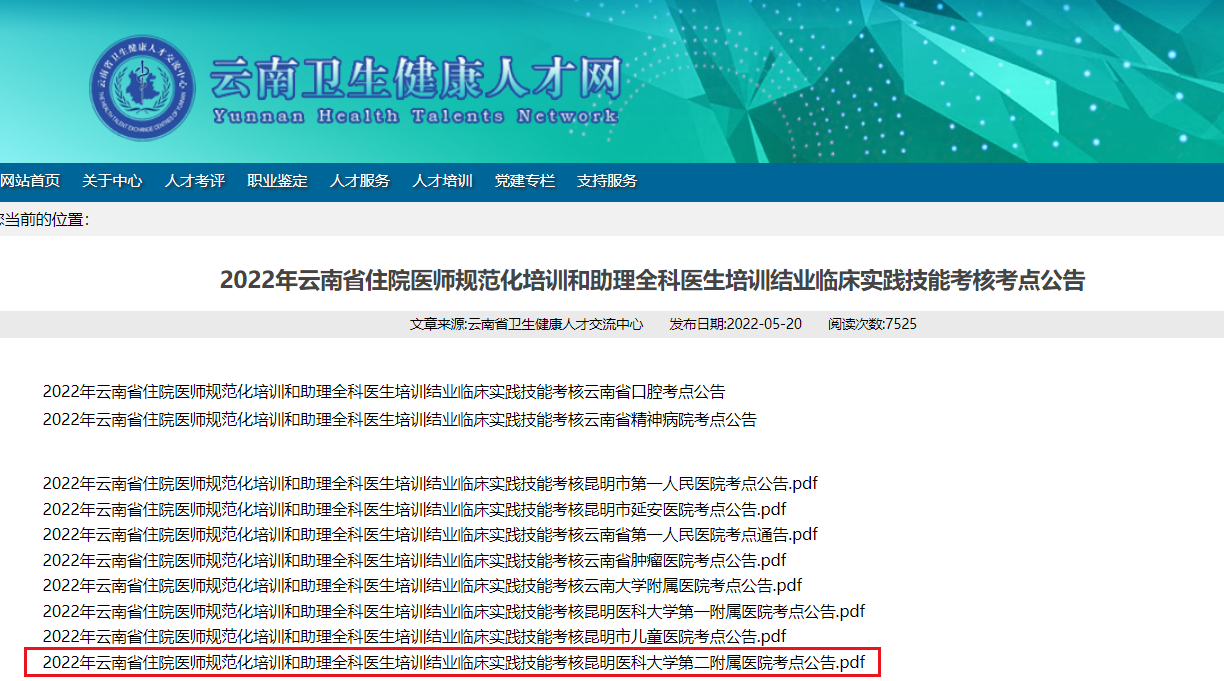Download 云南省肿瘤医院考点公告.pdf
This screenshot has width=1224, height=681.
click(x=414, y=560)
